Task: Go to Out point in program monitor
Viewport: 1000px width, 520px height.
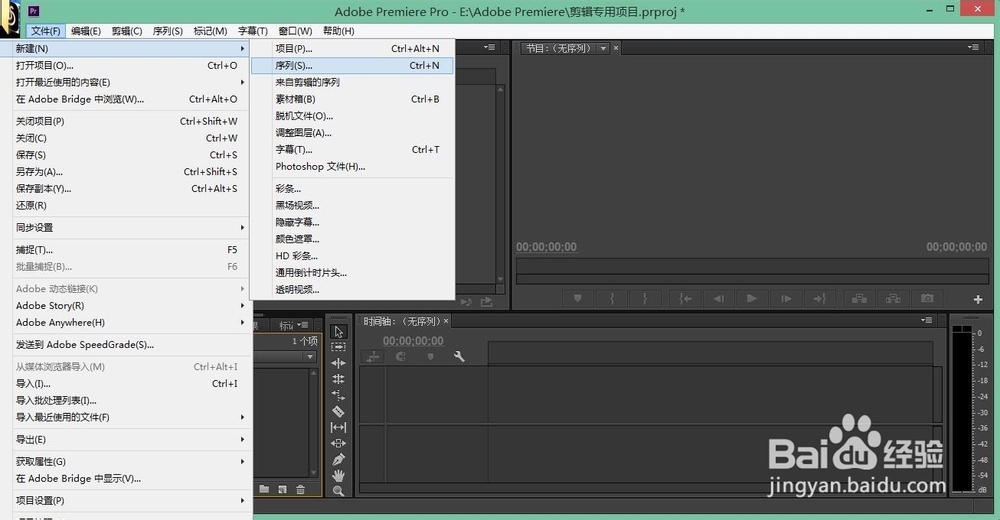Action: point(820,299)
